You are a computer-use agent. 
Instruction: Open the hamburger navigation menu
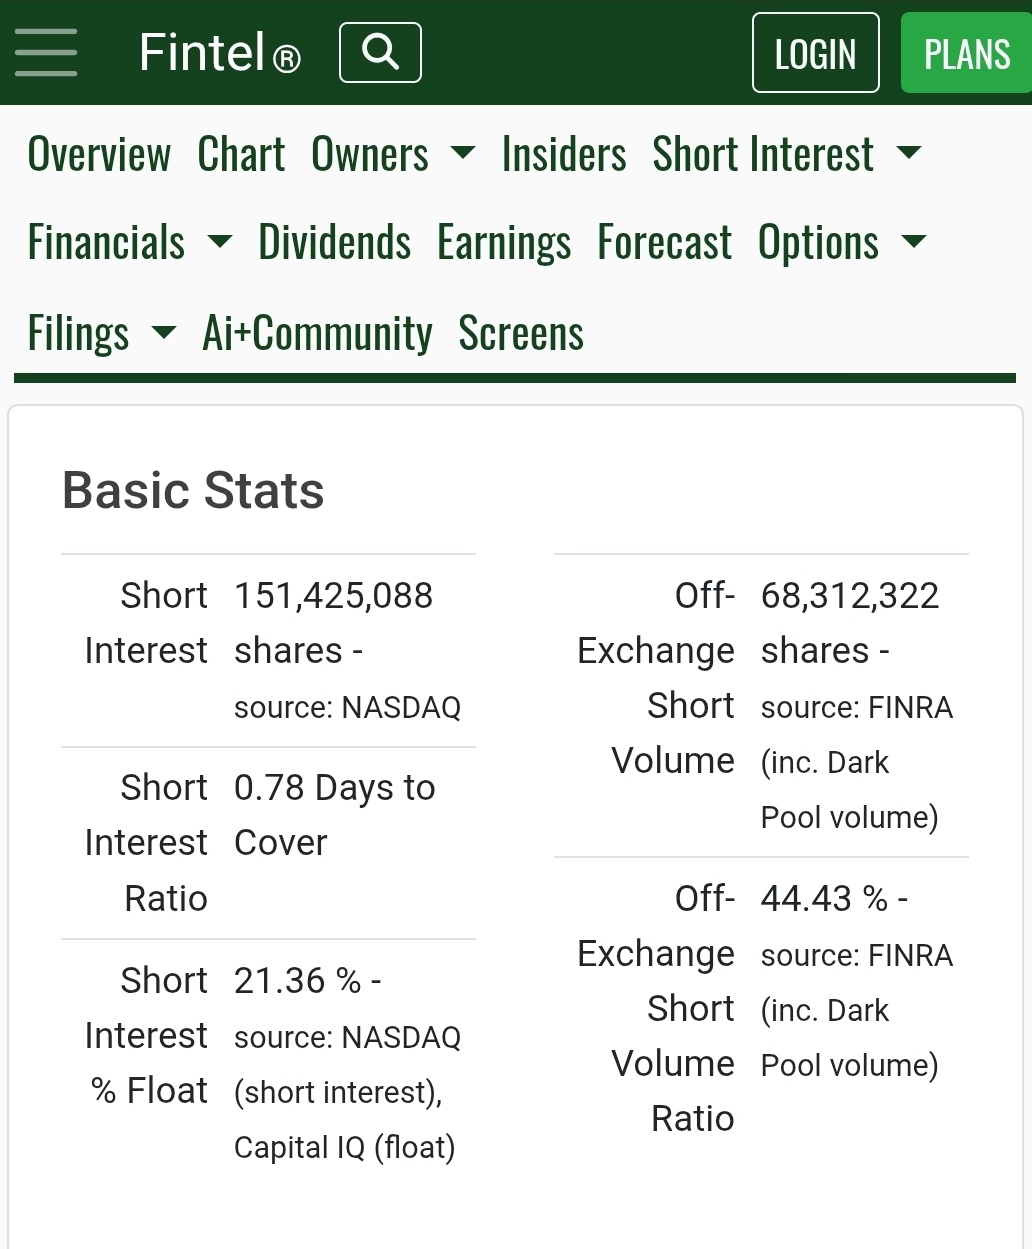point(45,53)
